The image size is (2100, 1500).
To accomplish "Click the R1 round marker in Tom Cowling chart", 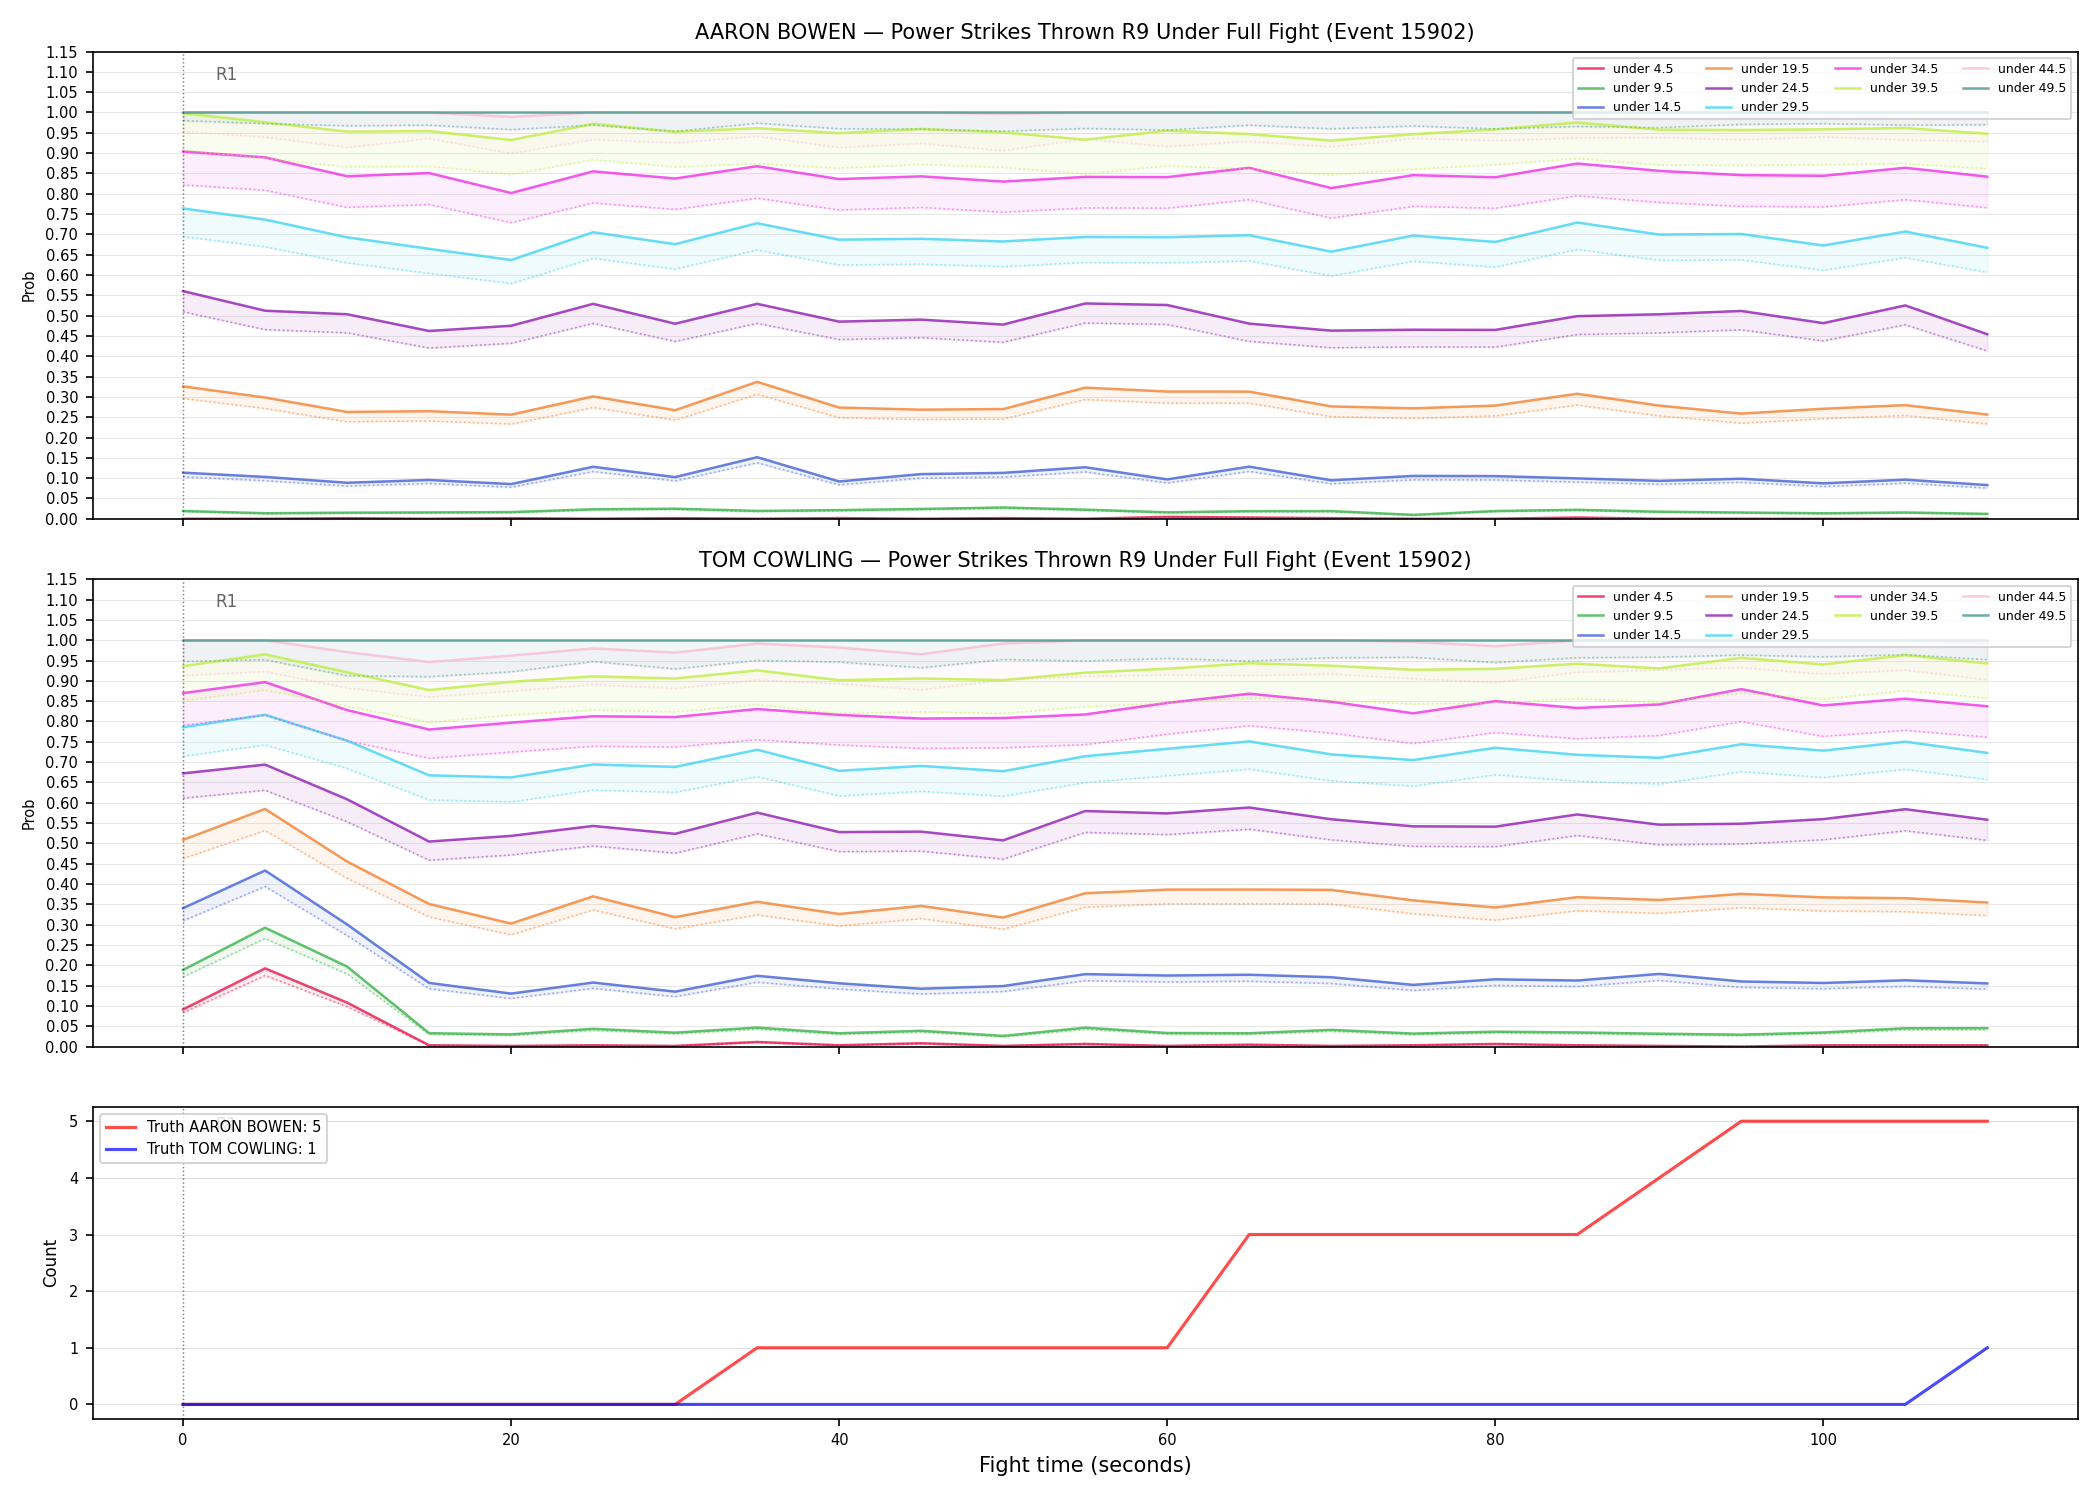I will (226, 601).
